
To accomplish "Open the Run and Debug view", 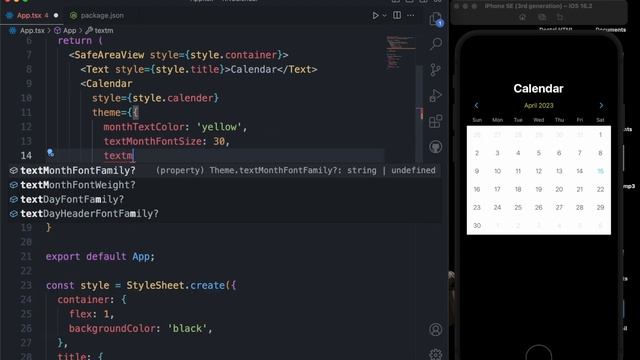I will tap(436, 96).
